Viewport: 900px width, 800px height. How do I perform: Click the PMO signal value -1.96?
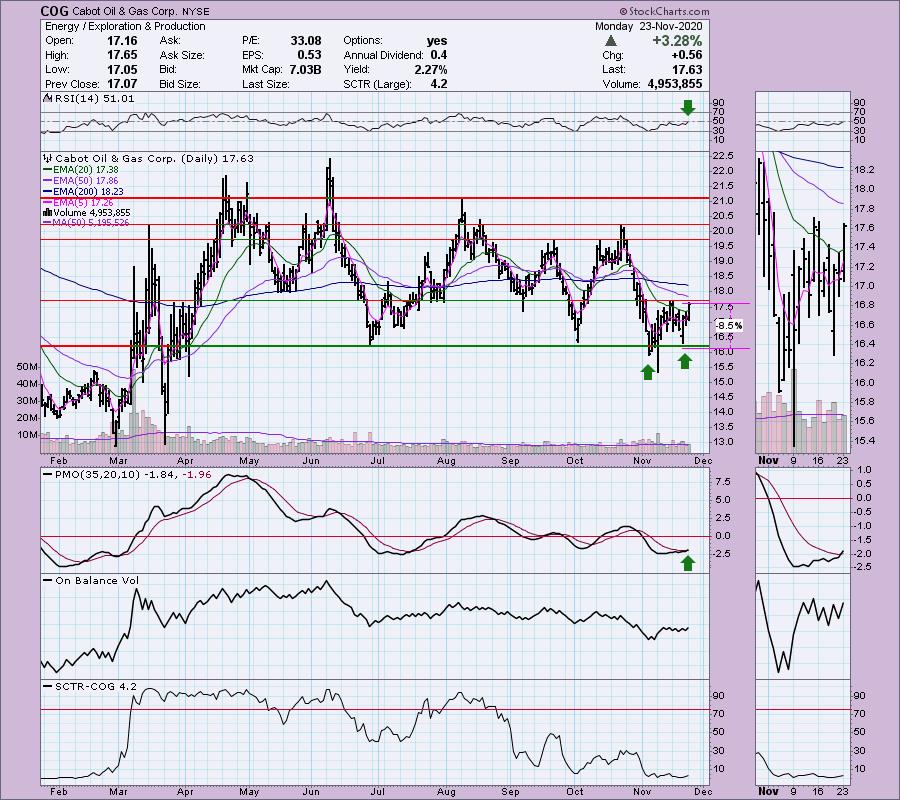(x=196, y=475)
